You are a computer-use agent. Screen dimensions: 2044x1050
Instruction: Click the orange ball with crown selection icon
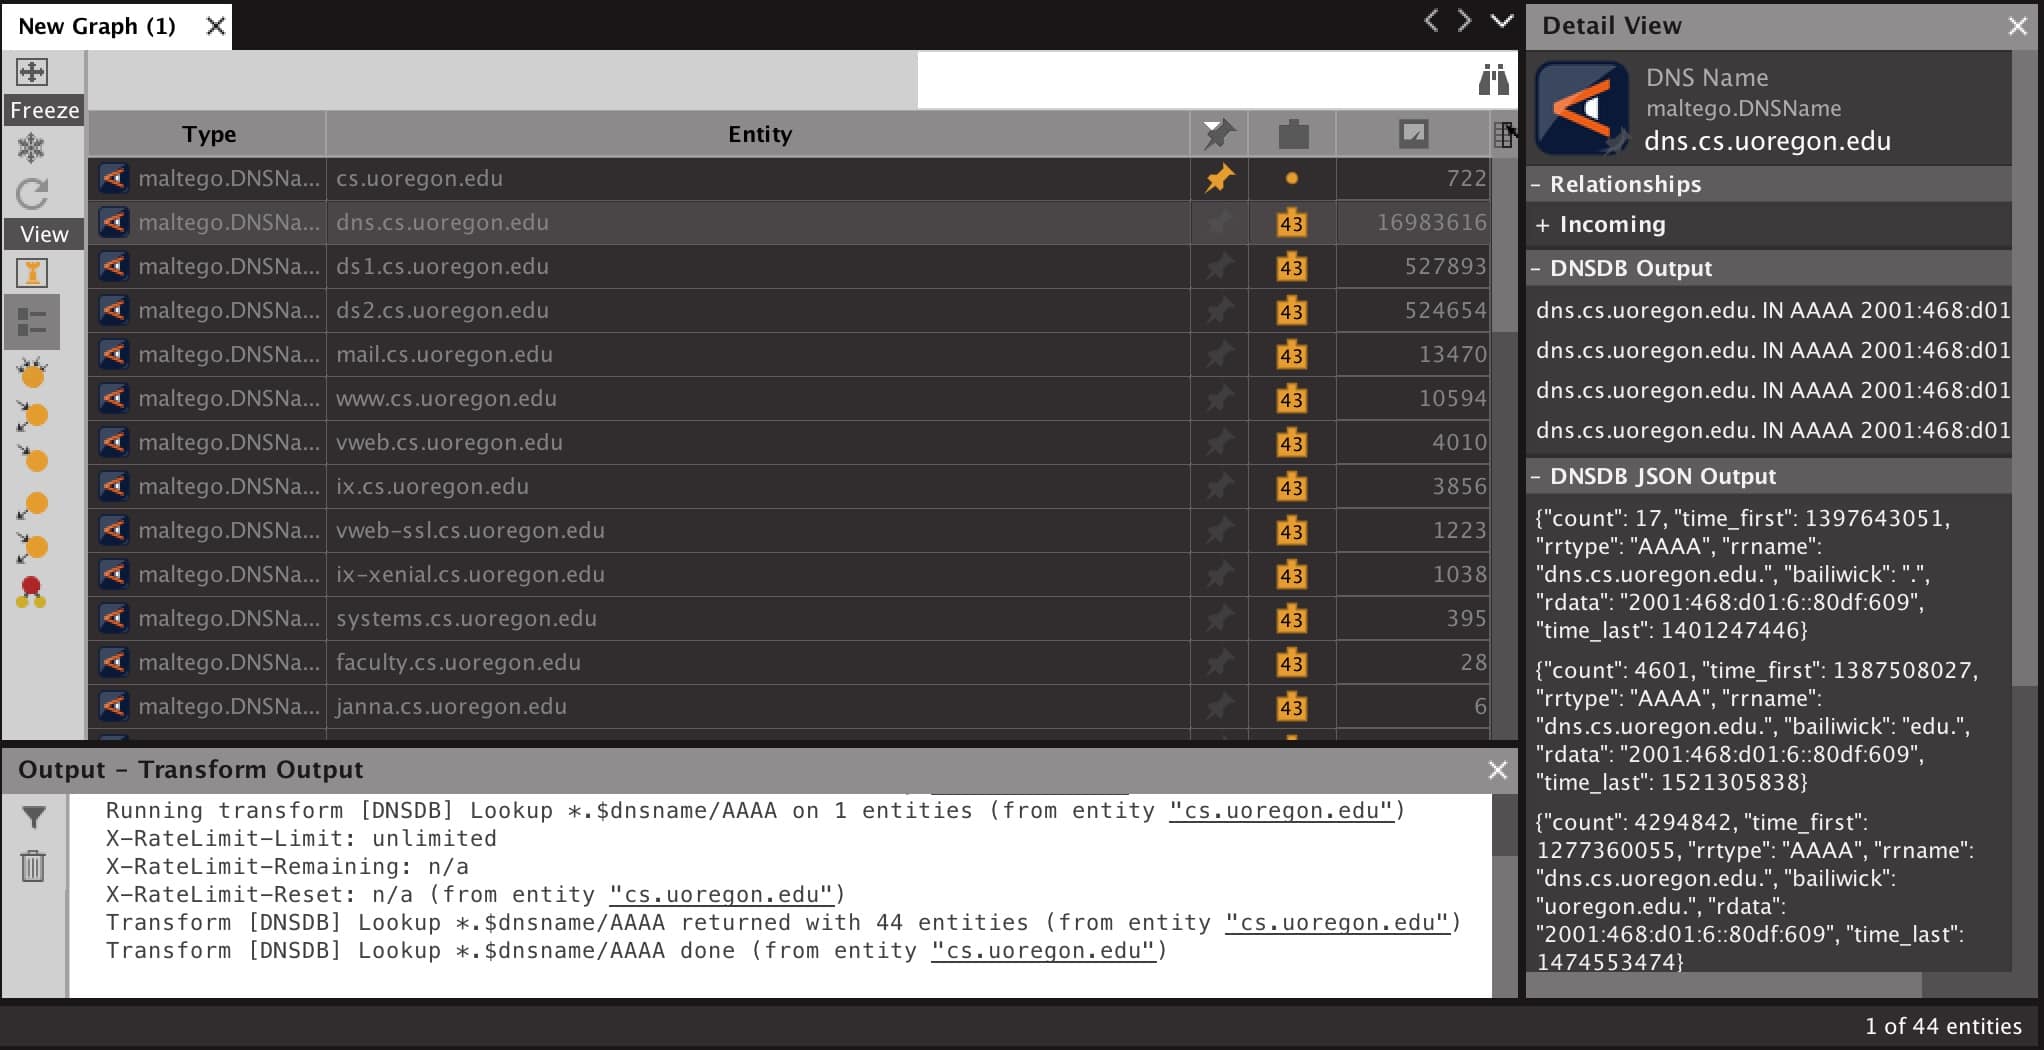coord(32,373)
